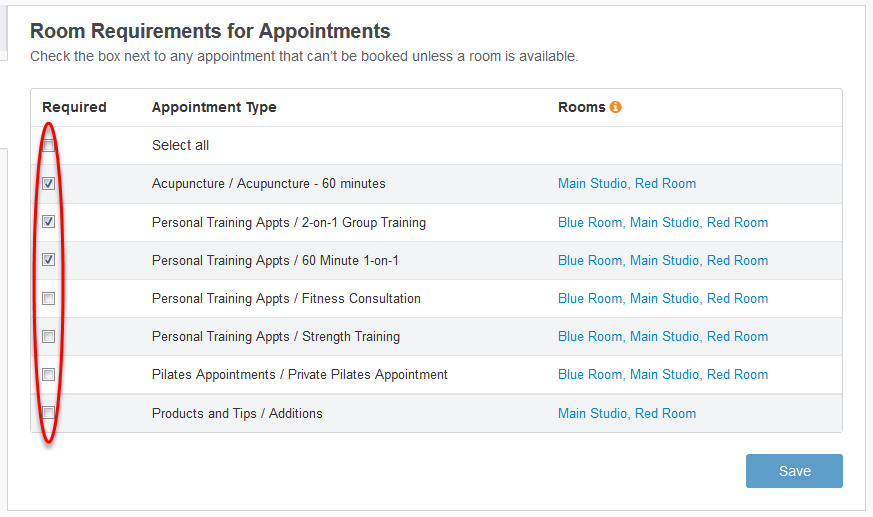Check the Products and Tips Additions box
Viewport: 873px width, 517px height.
49,412
